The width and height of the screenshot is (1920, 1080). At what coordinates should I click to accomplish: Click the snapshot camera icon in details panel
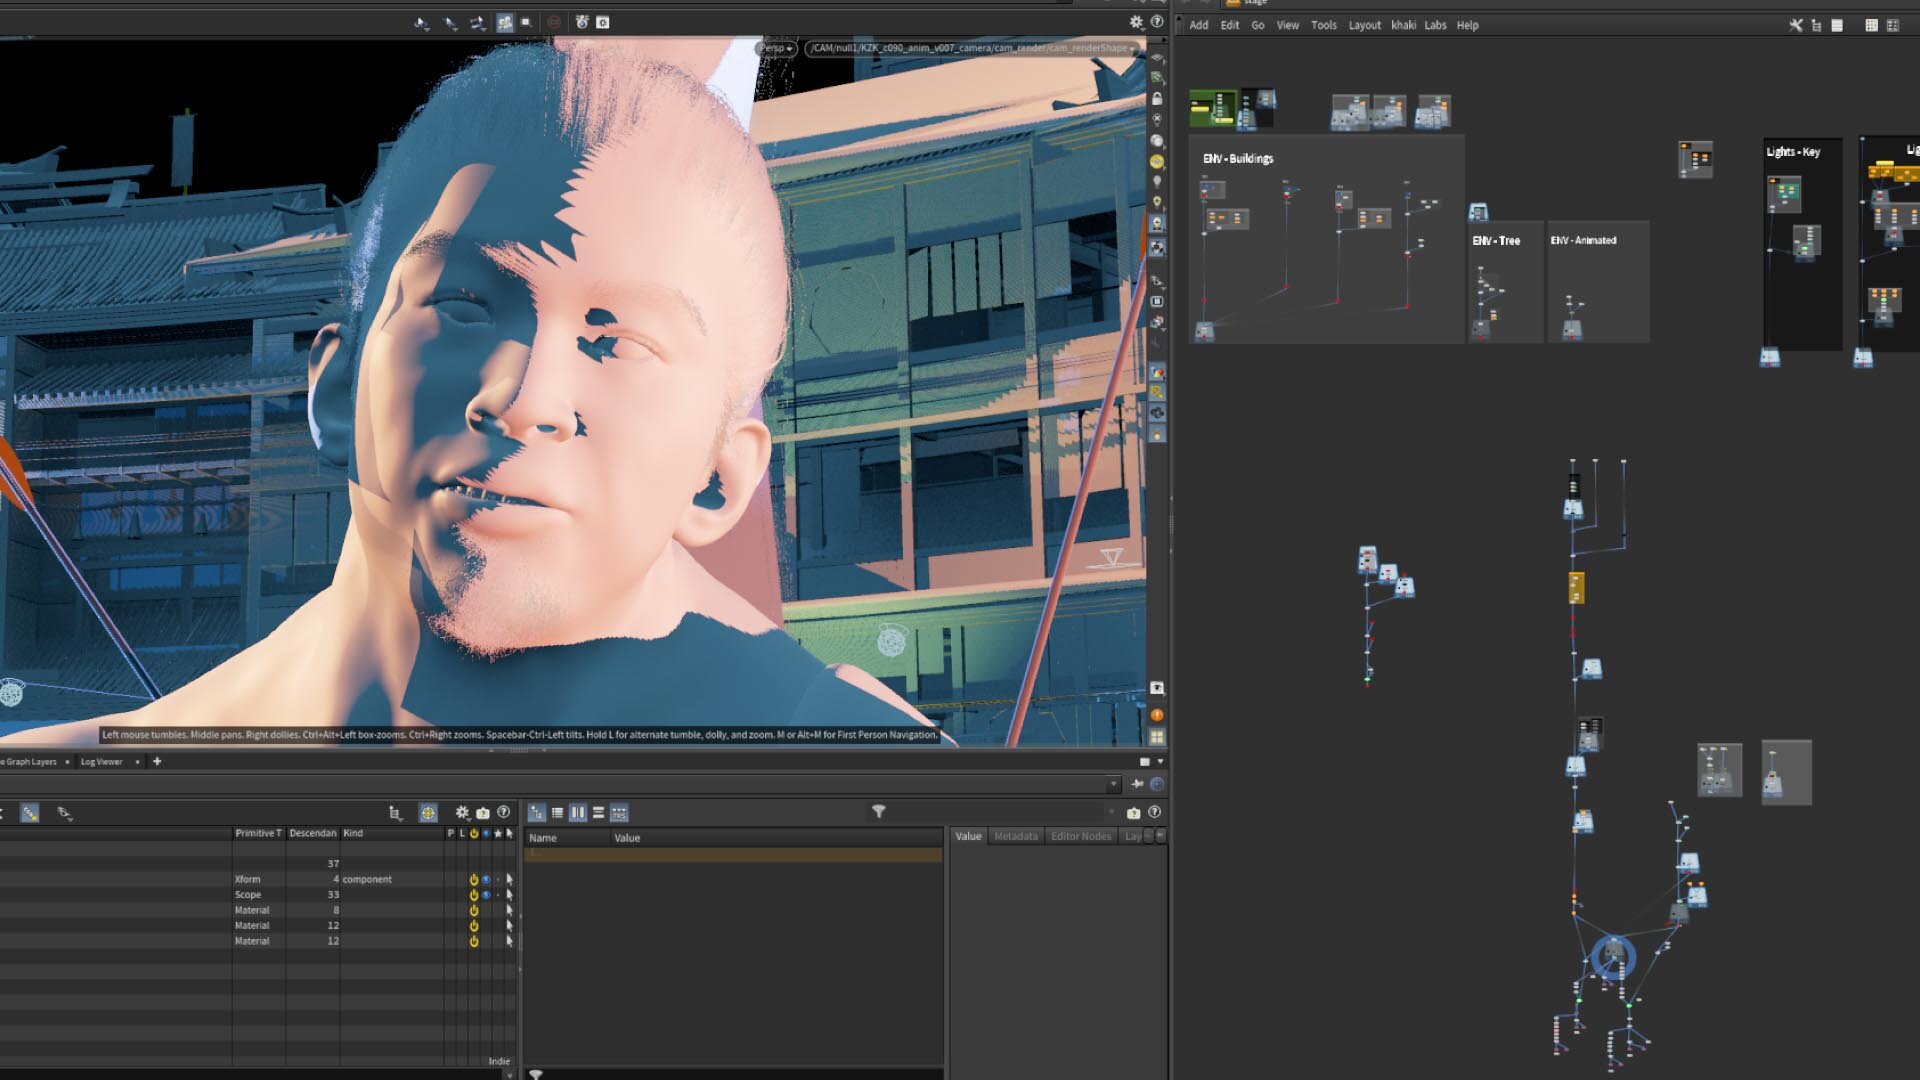click(x=1133, y=813)
